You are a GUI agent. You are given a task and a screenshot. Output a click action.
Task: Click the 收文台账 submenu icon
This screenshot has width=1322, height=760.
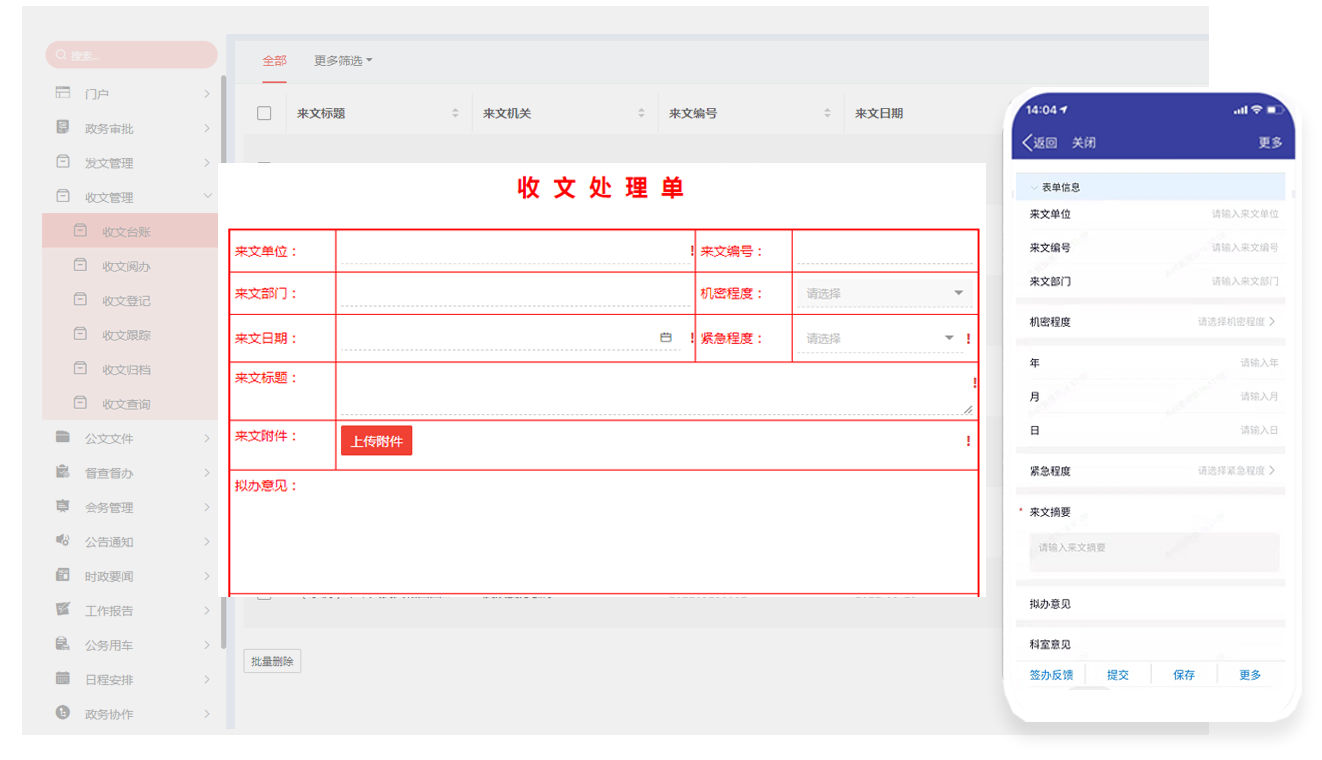pyautogui.click(x=80, y=231)
